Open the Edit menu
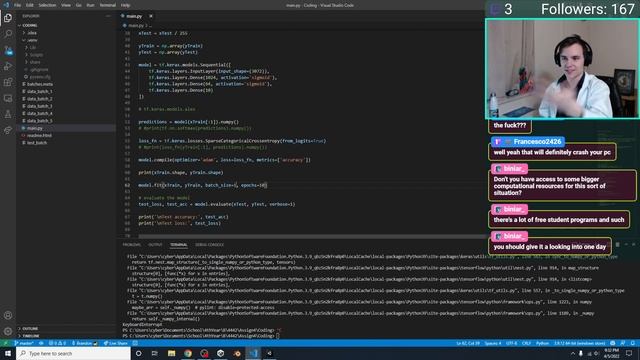Screen dimensions: 640x360 (x=30, y=5)
